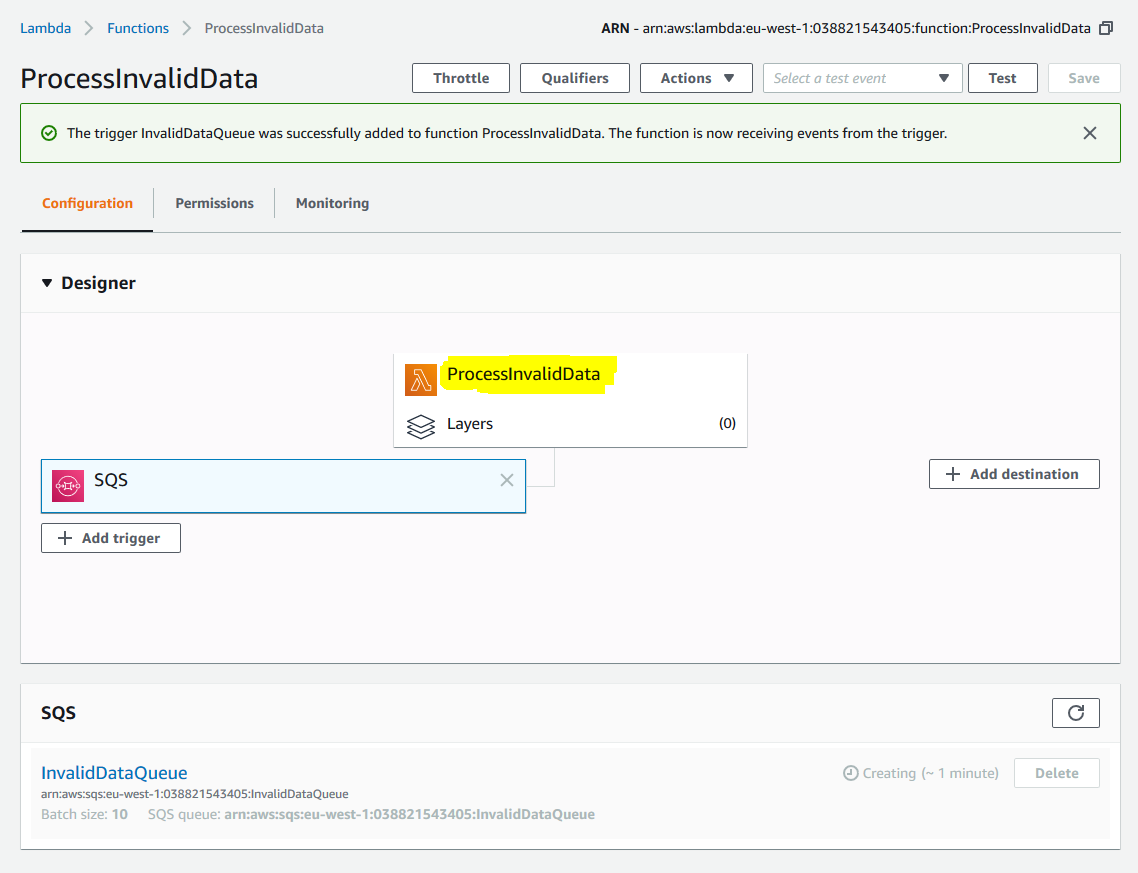
Task: Click the clock icon next to Creating status
Action: click(851, 773)
